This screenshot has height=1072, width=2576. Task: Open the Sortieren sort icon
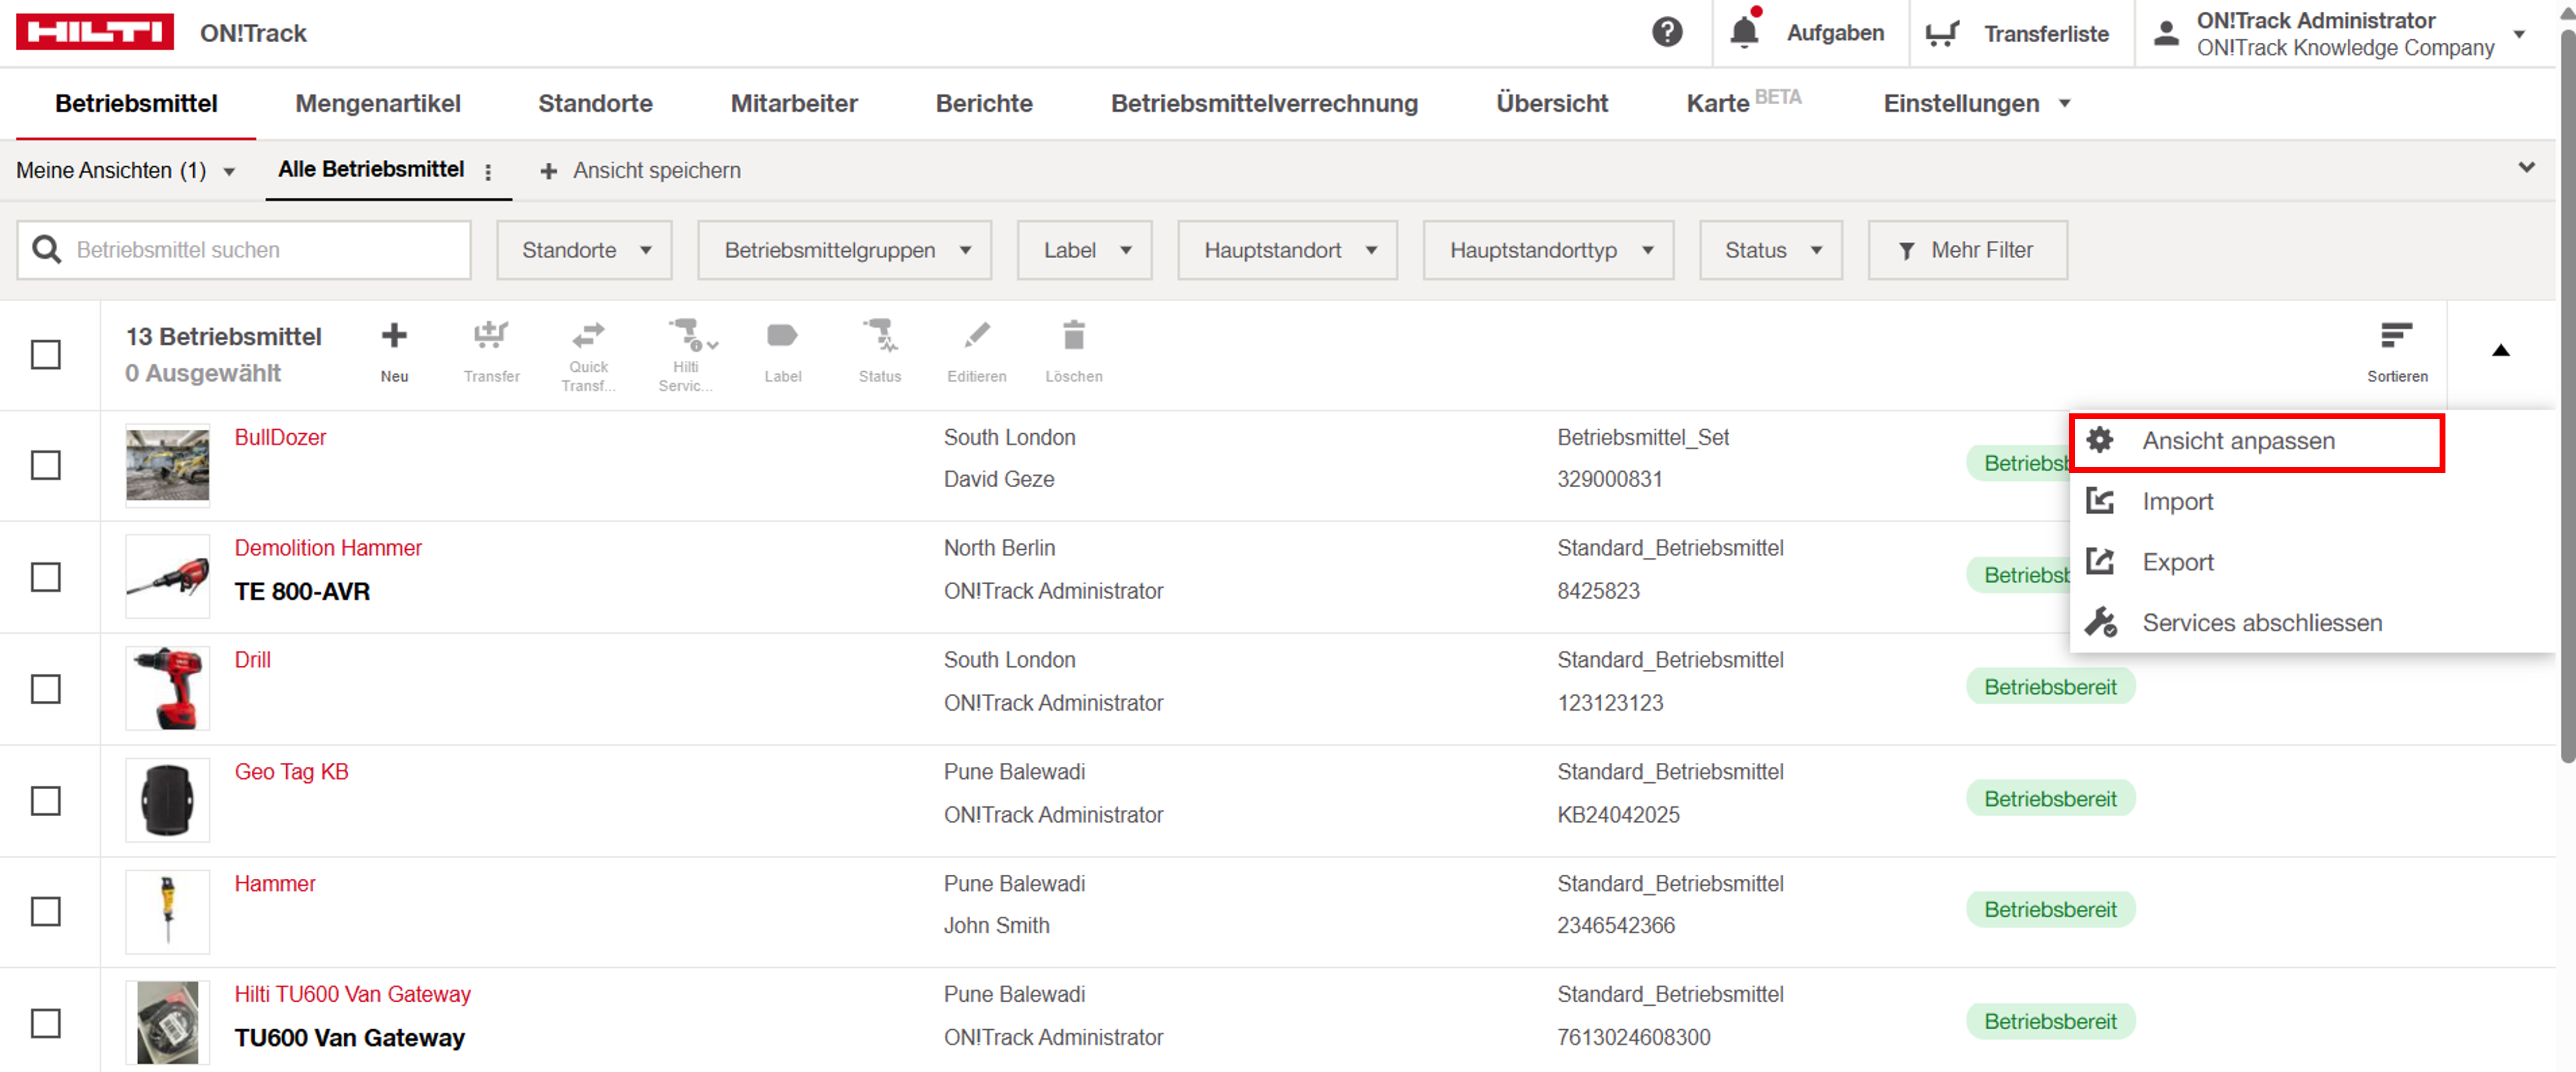tap(2396, 335)
